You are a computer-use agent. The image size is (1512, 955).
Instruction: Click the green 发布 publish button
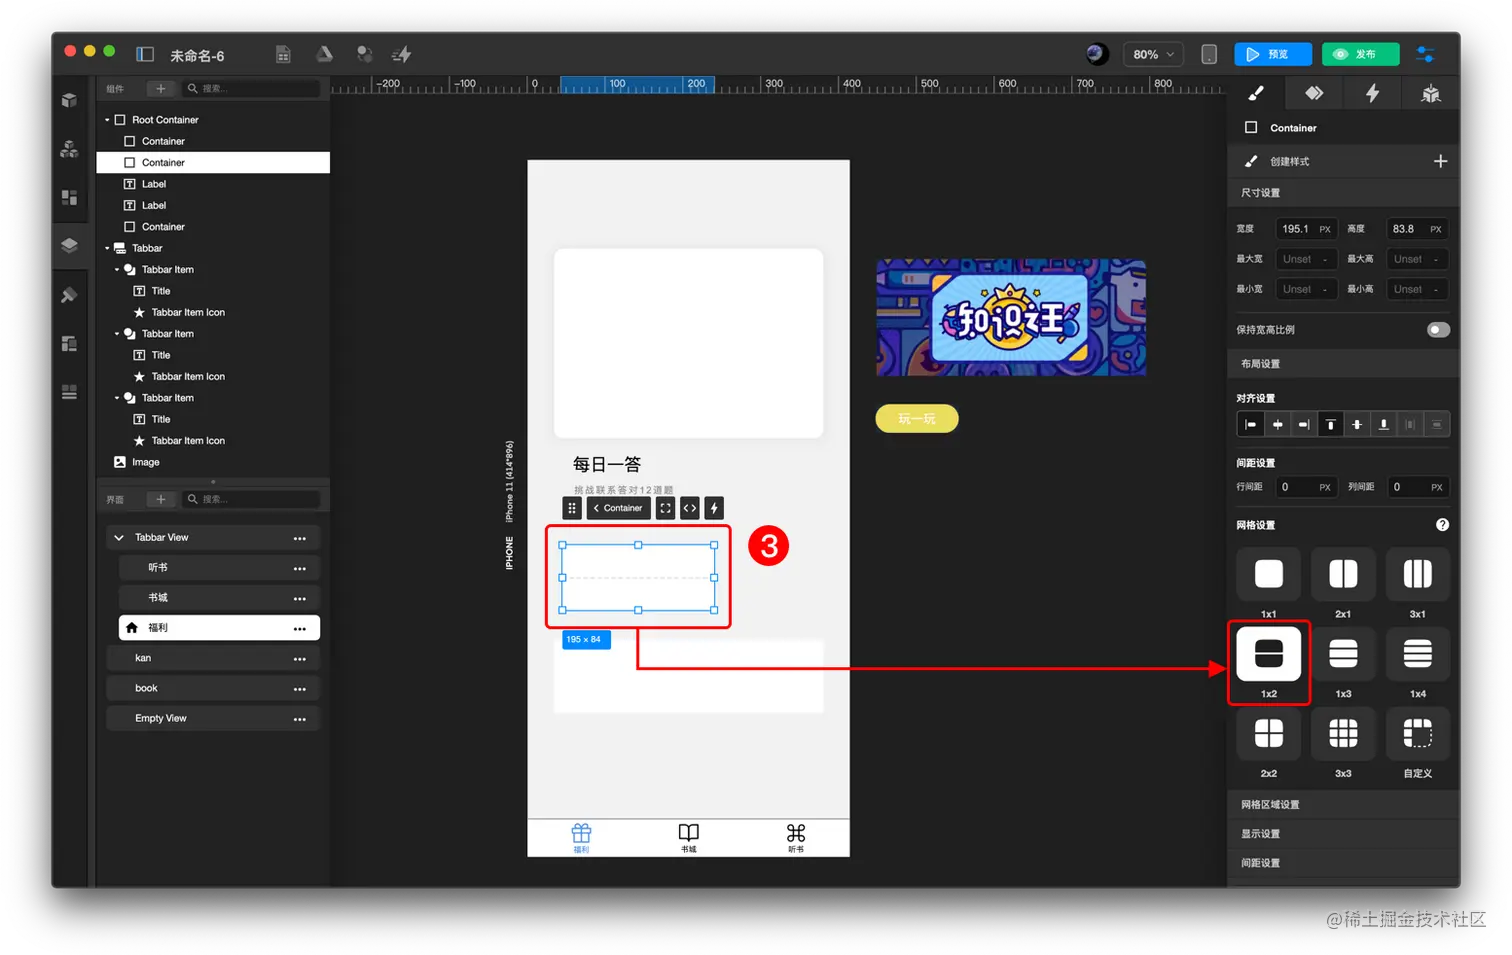(x=1360, y=54)
